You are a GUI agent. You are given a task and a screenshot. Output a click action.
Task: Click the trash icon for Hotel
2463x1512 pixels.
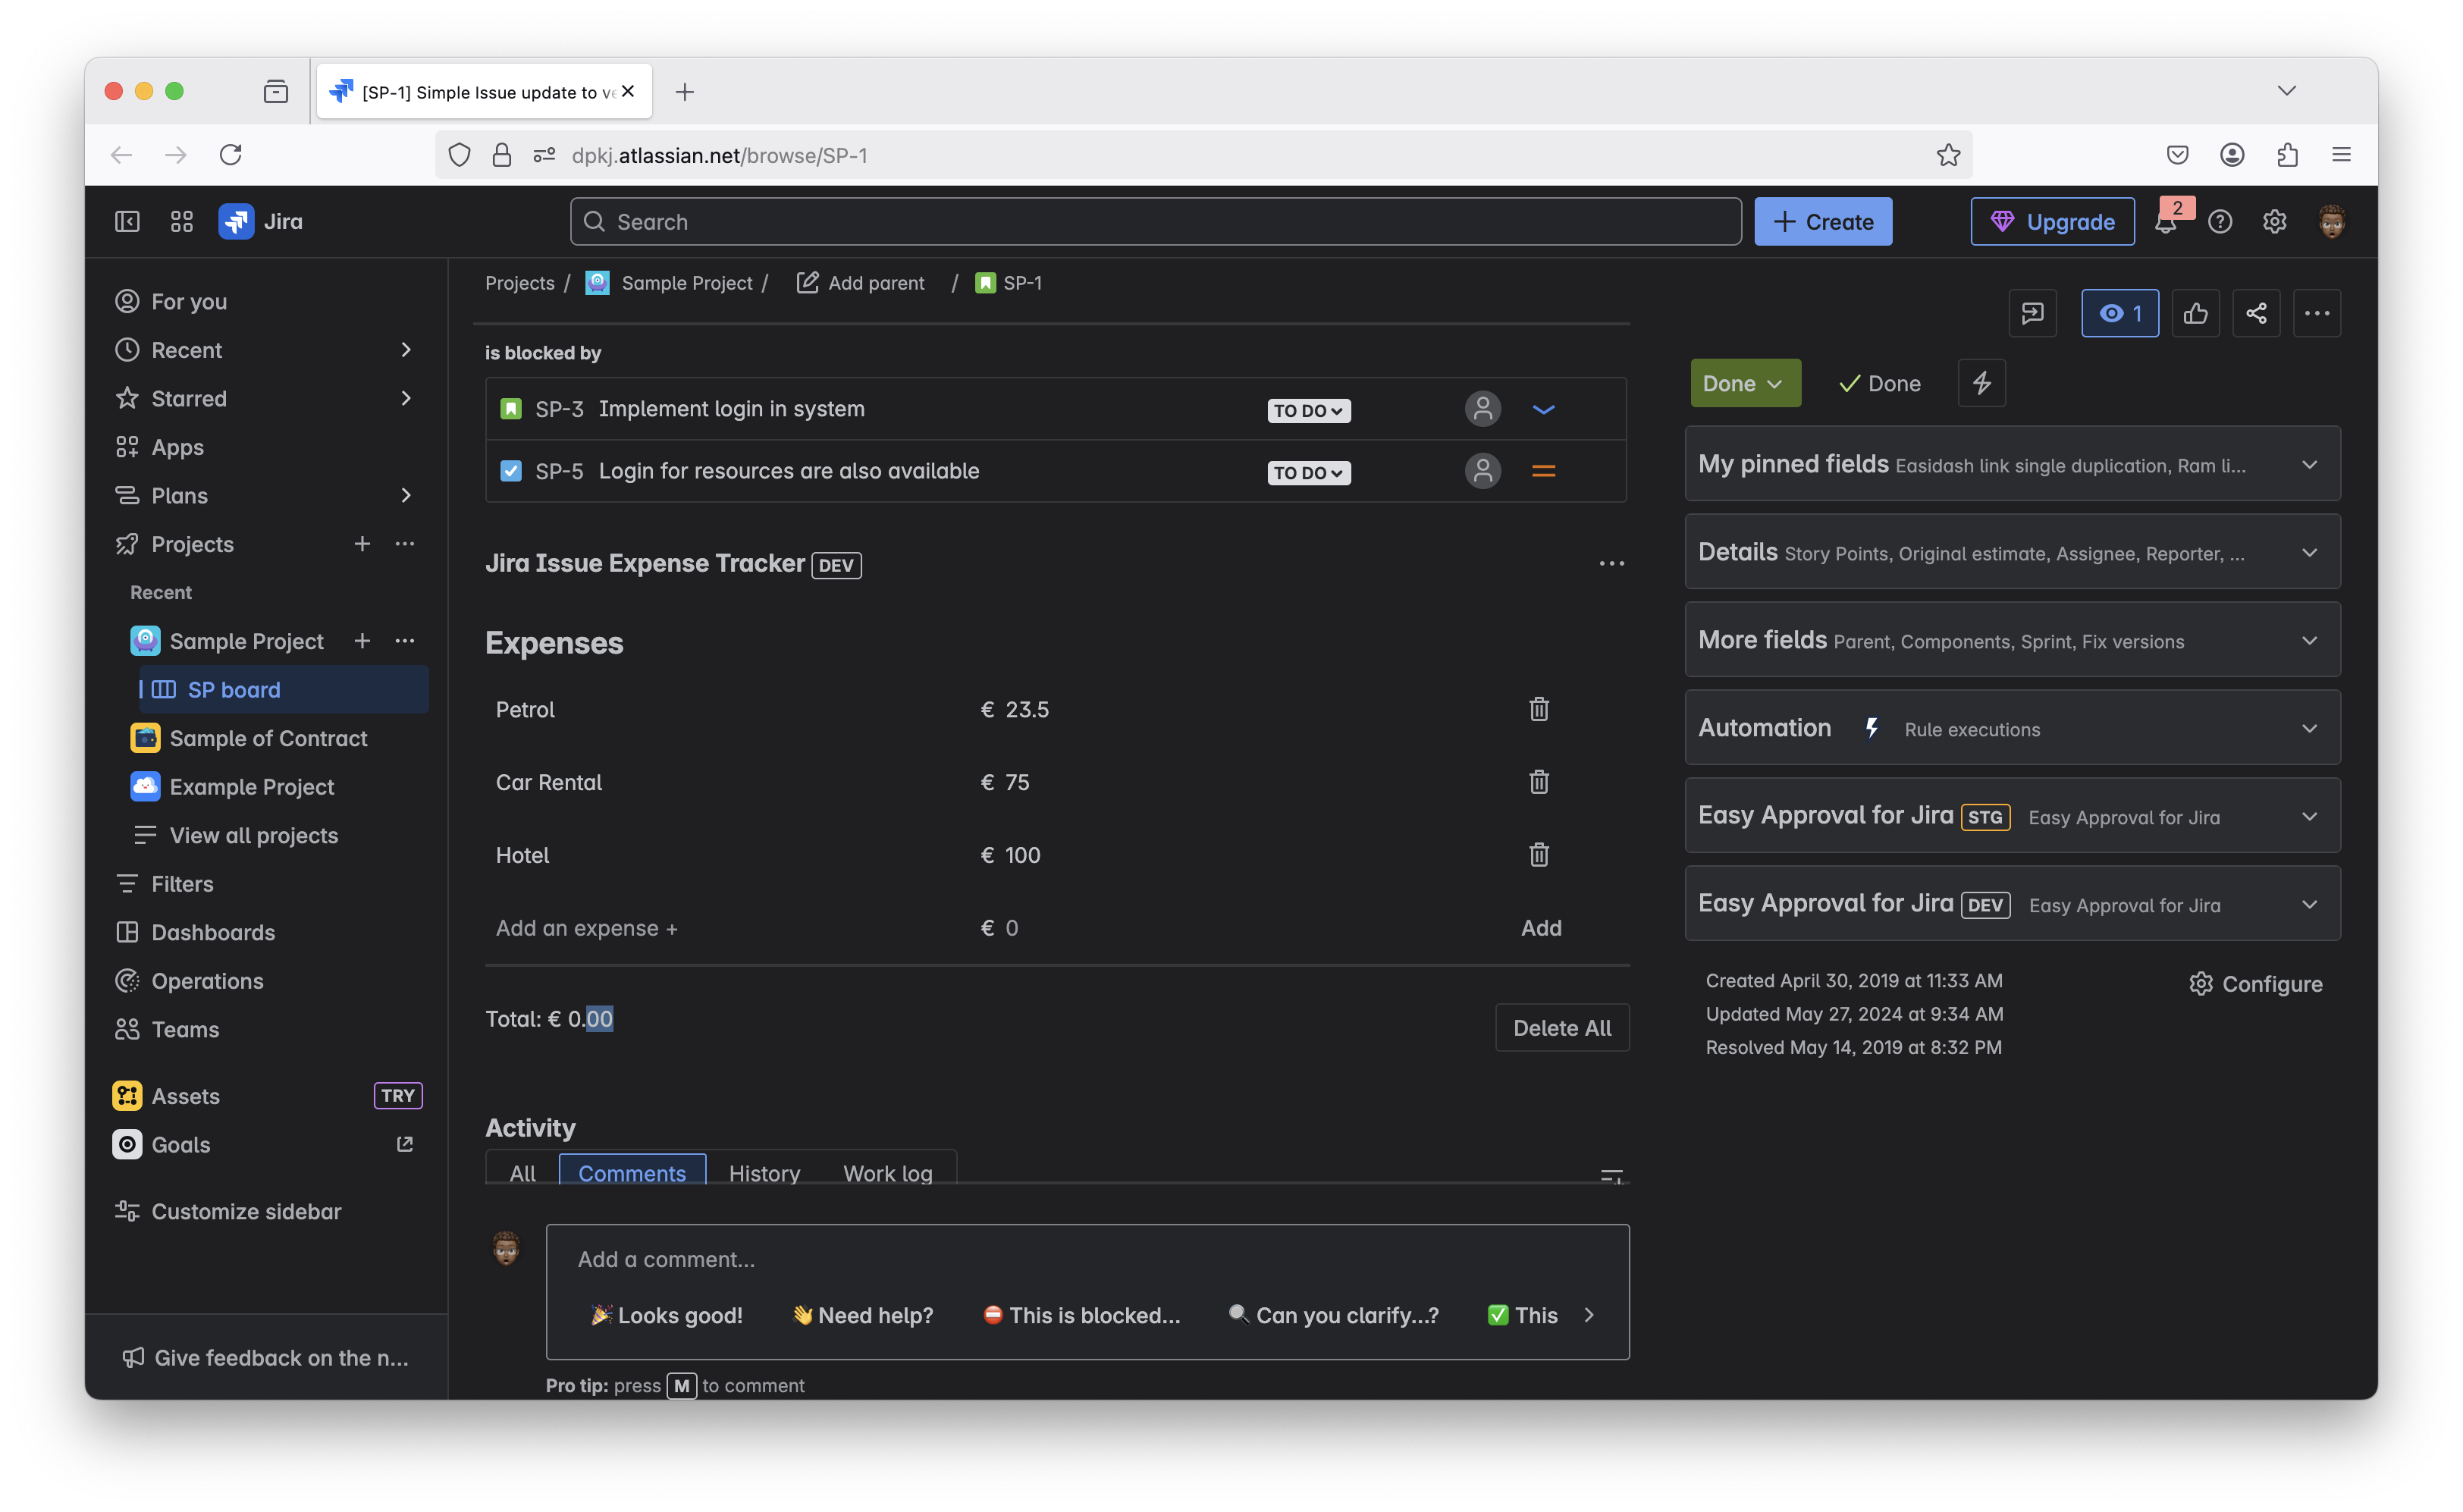coord(1538,855)
